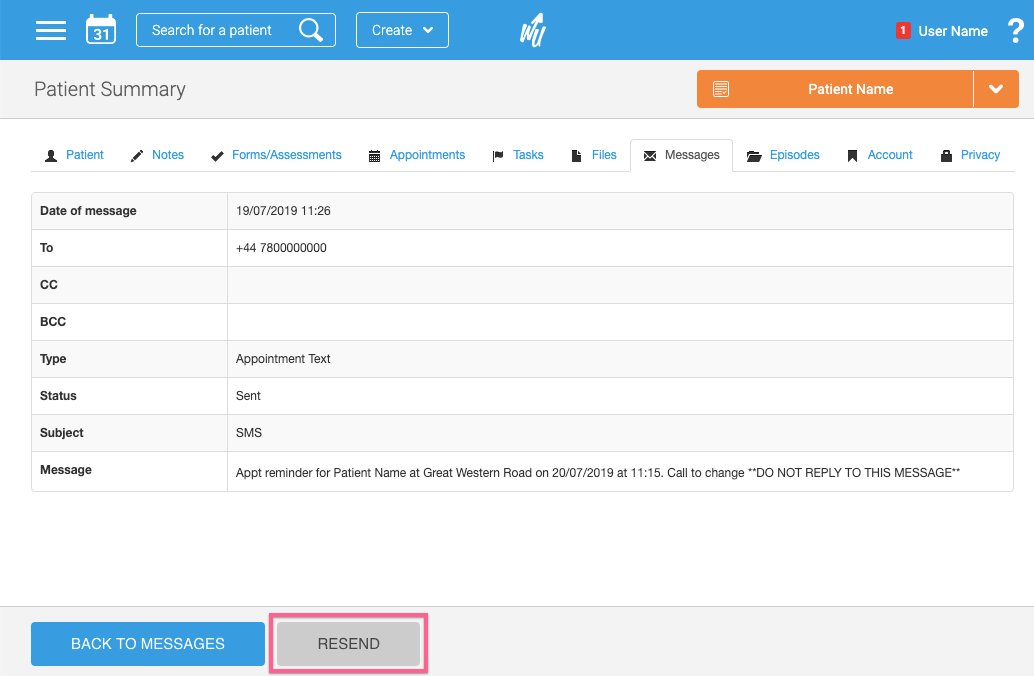
Task: Click the patient record icon on orange bar
Action: click(x=721, y=89)
